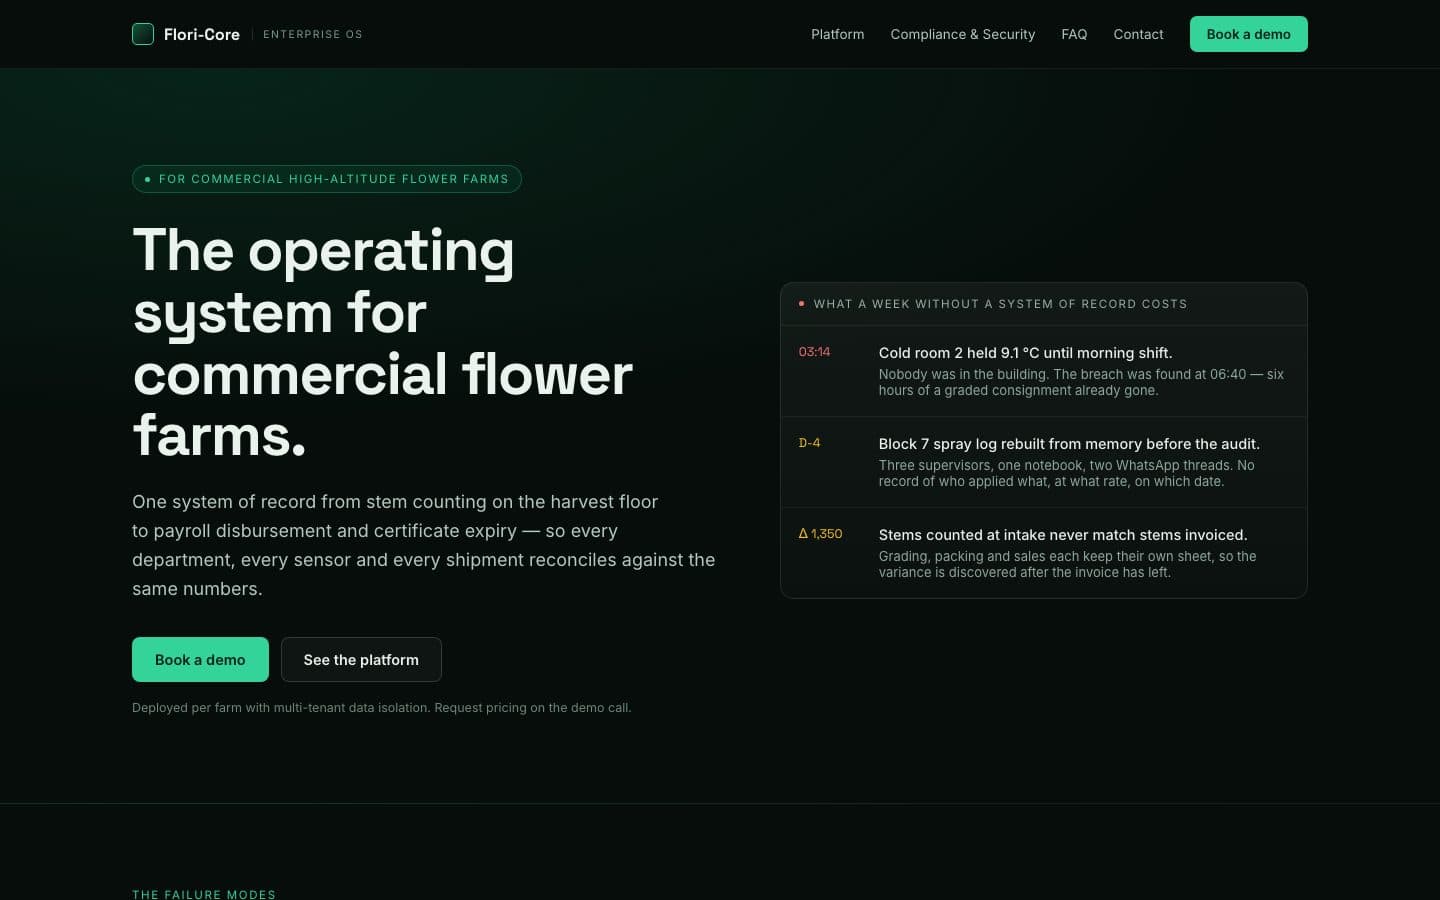Click the Δ 1,350 variance value
The height and width of the screenshot is (900, 1440).
820,534
